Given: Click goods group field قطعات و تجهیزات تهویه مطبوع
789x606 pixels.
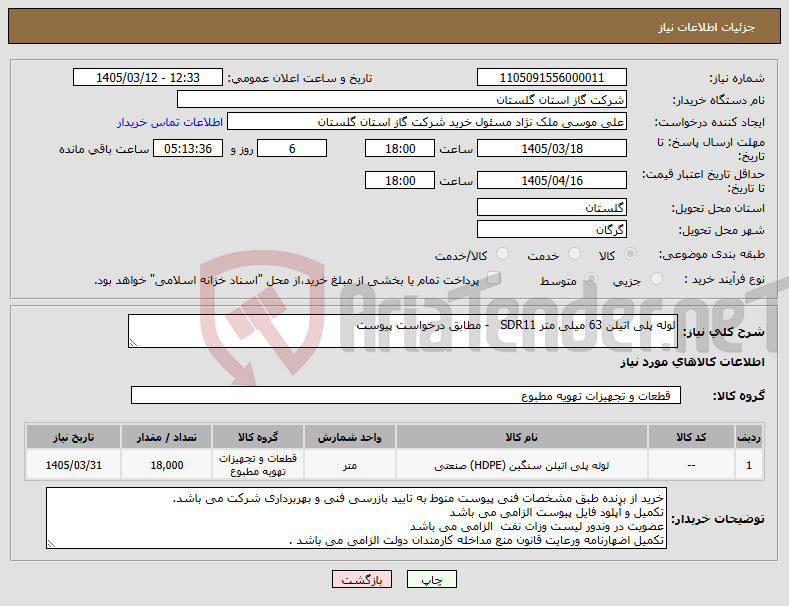Looking at the screenshot, I should click(406, 395).
